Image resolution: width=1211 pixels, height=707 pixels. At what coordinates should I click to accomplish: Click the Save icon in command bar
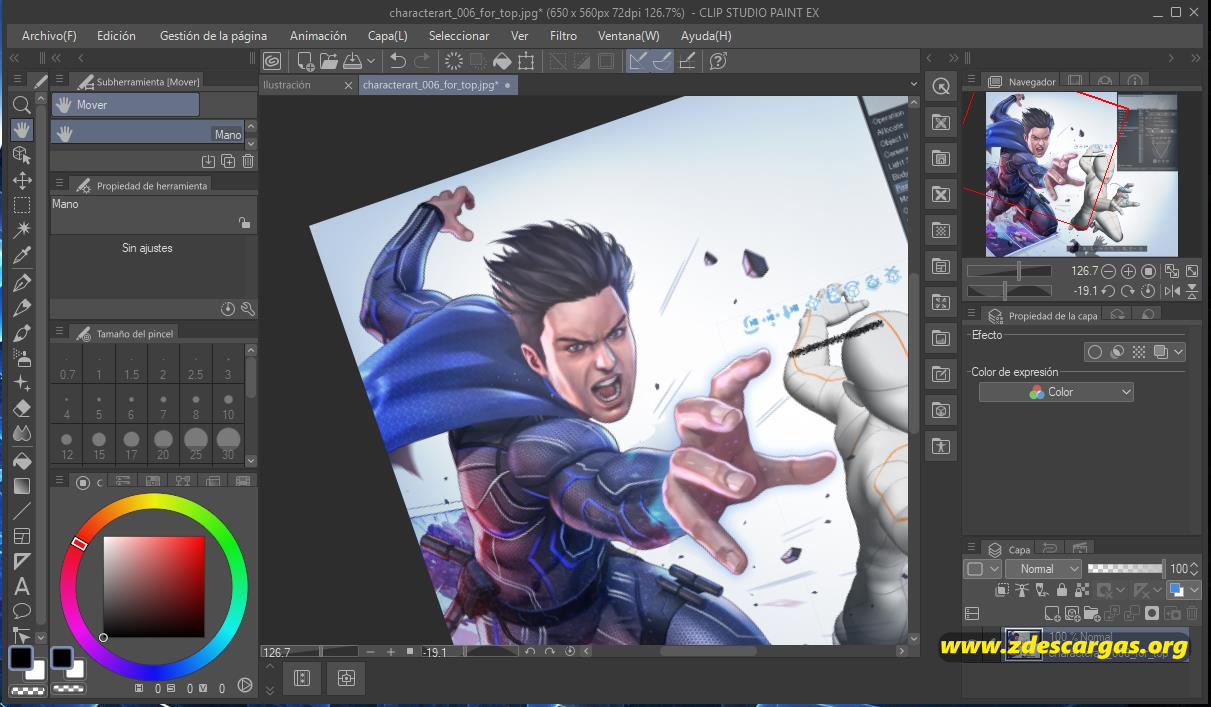[351, 61]
